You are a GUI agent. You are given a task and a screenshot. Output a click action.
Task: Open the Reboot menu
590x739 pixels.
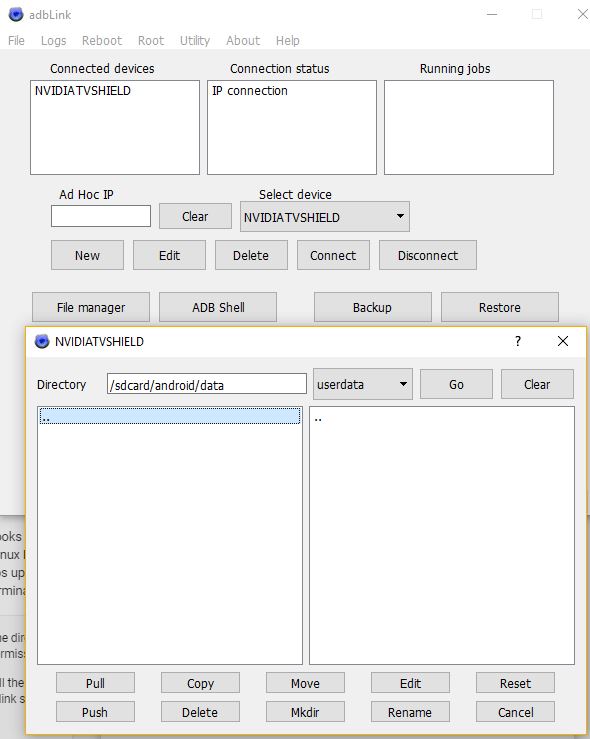[101, 41]
